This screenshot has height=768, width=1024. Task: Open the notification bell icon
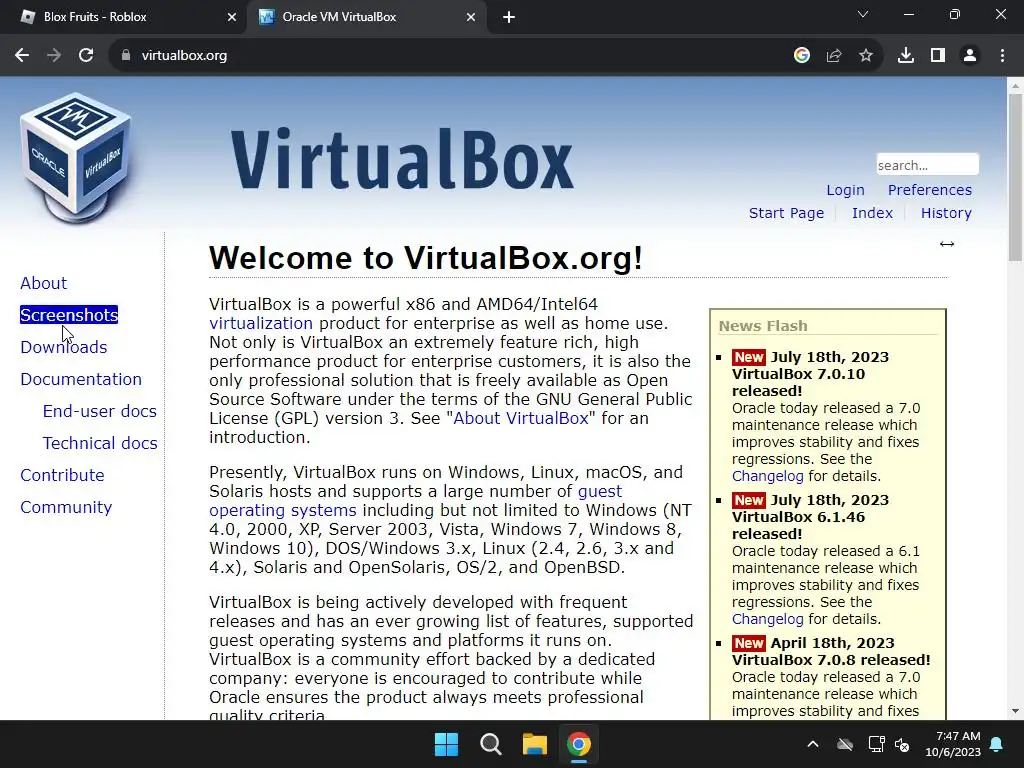(997, 744)
